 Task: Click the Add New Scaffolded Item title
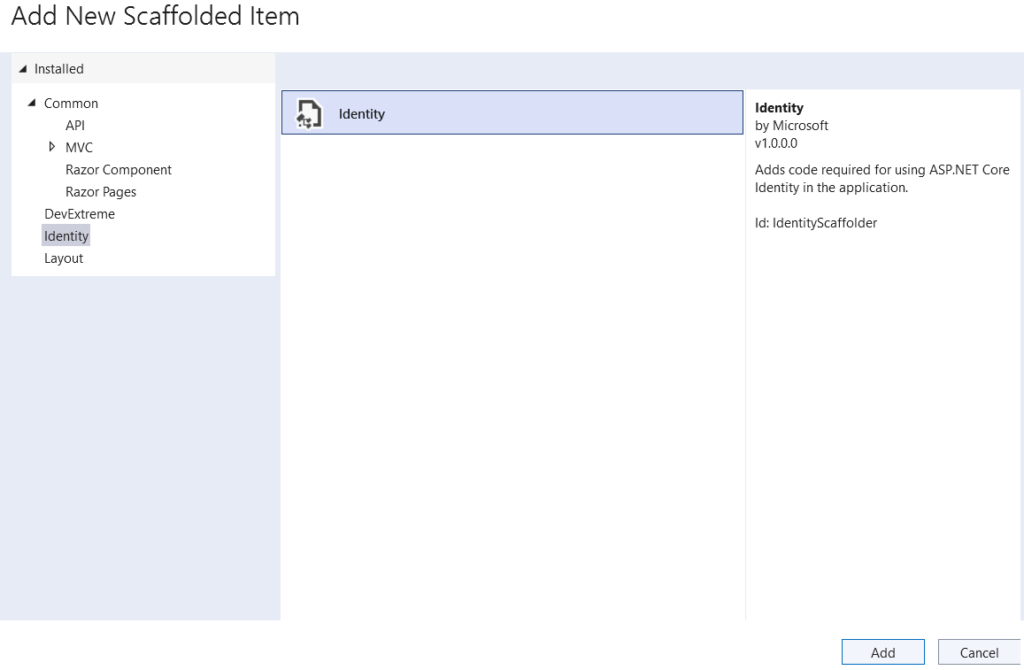coord(155,16)
